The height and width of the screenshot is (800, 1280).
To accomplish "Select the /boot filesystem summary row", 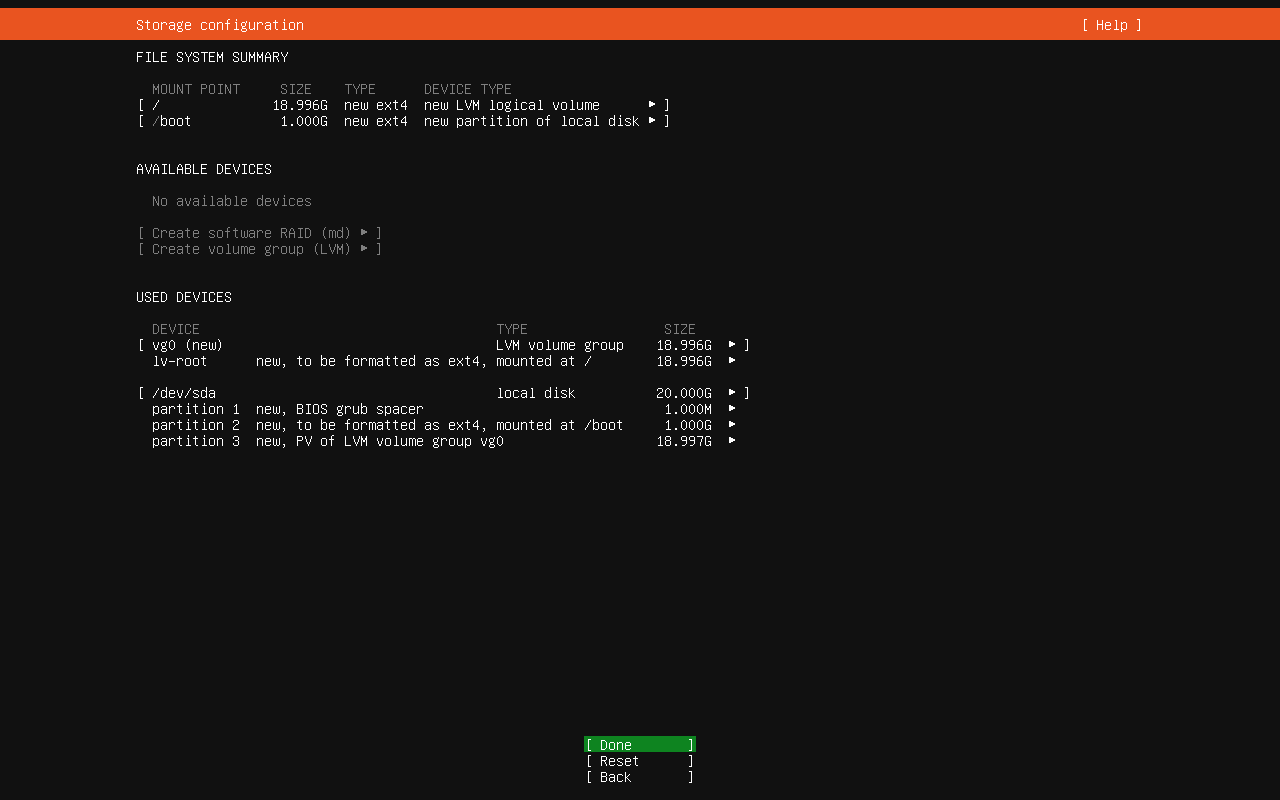I will (400, 121).
